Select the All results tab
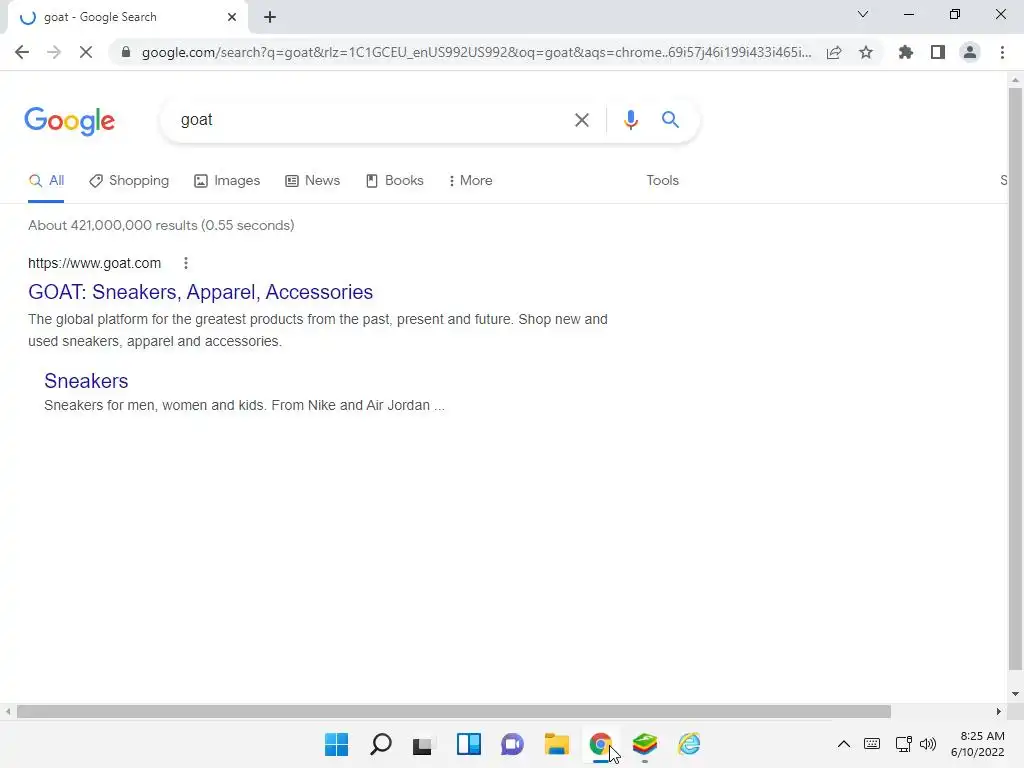 (46, 181)
